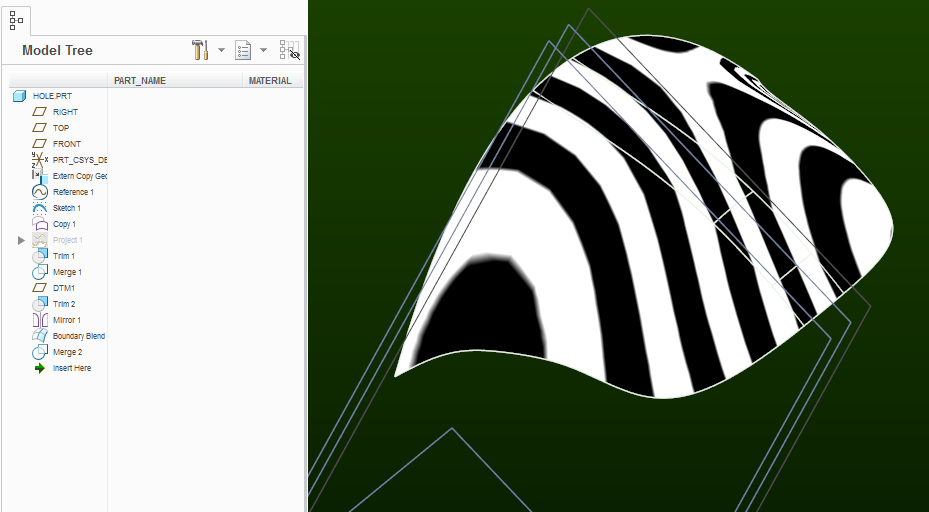This screenshot has width=929, height=512.
Task: Select the Reference 1 curve icon
Action: (x=40, y=192)
